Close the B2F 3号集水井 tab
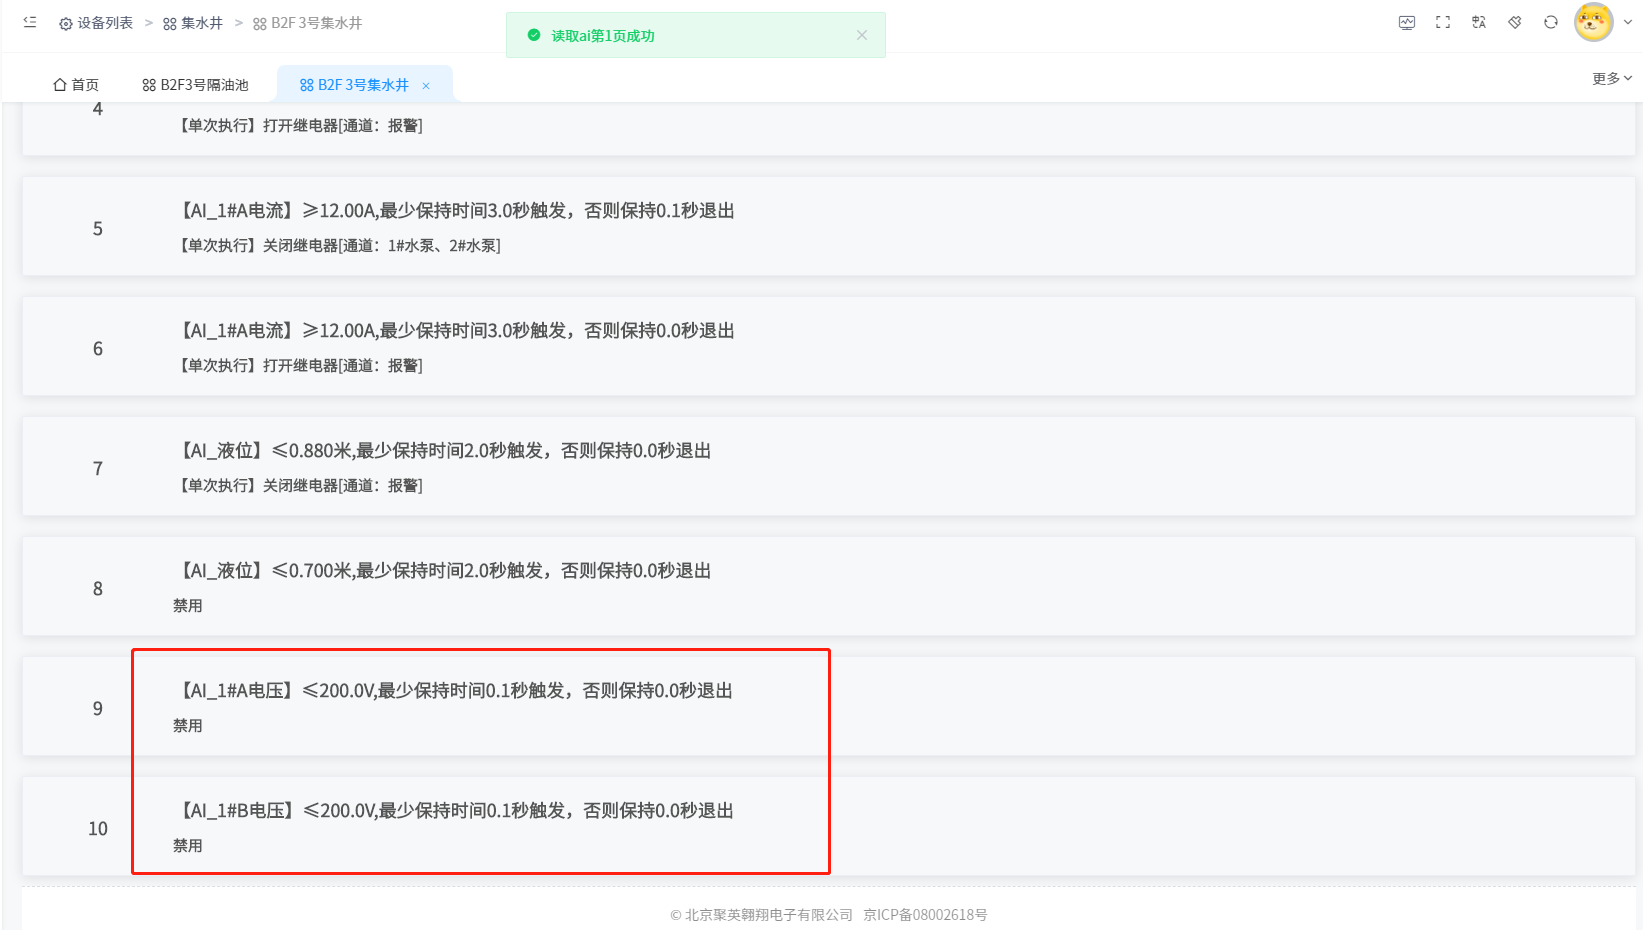This screenshot has height=930, width=1643. click(426, 86)
